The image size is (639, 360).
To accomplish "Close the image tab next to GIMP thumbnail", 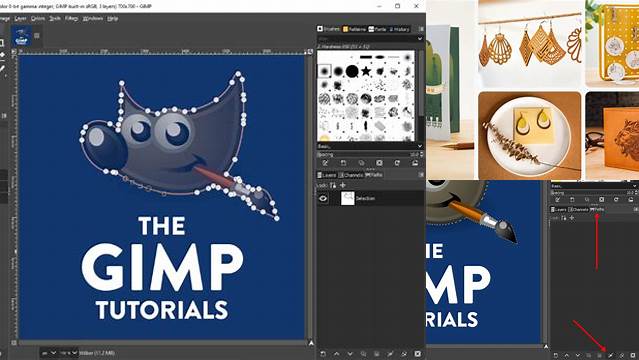I will click(37, 36).
